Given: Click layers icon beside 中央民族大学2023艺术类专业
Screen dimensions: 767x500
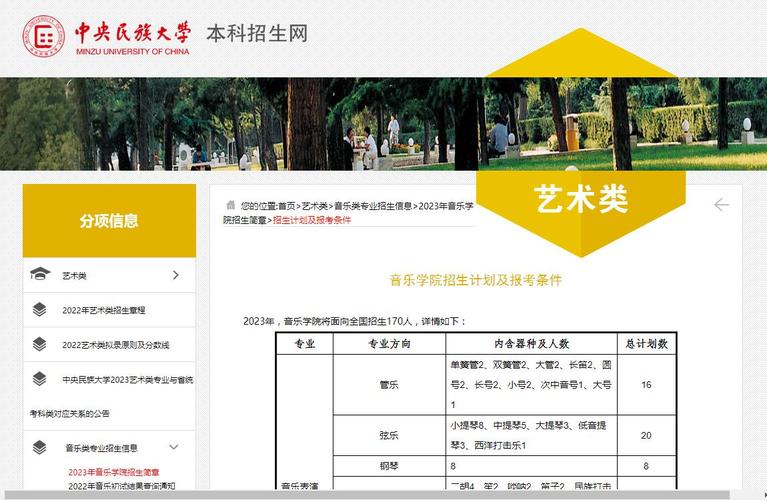Looking at the screenshot, I should pyautogui.click(x=40, y=379).
